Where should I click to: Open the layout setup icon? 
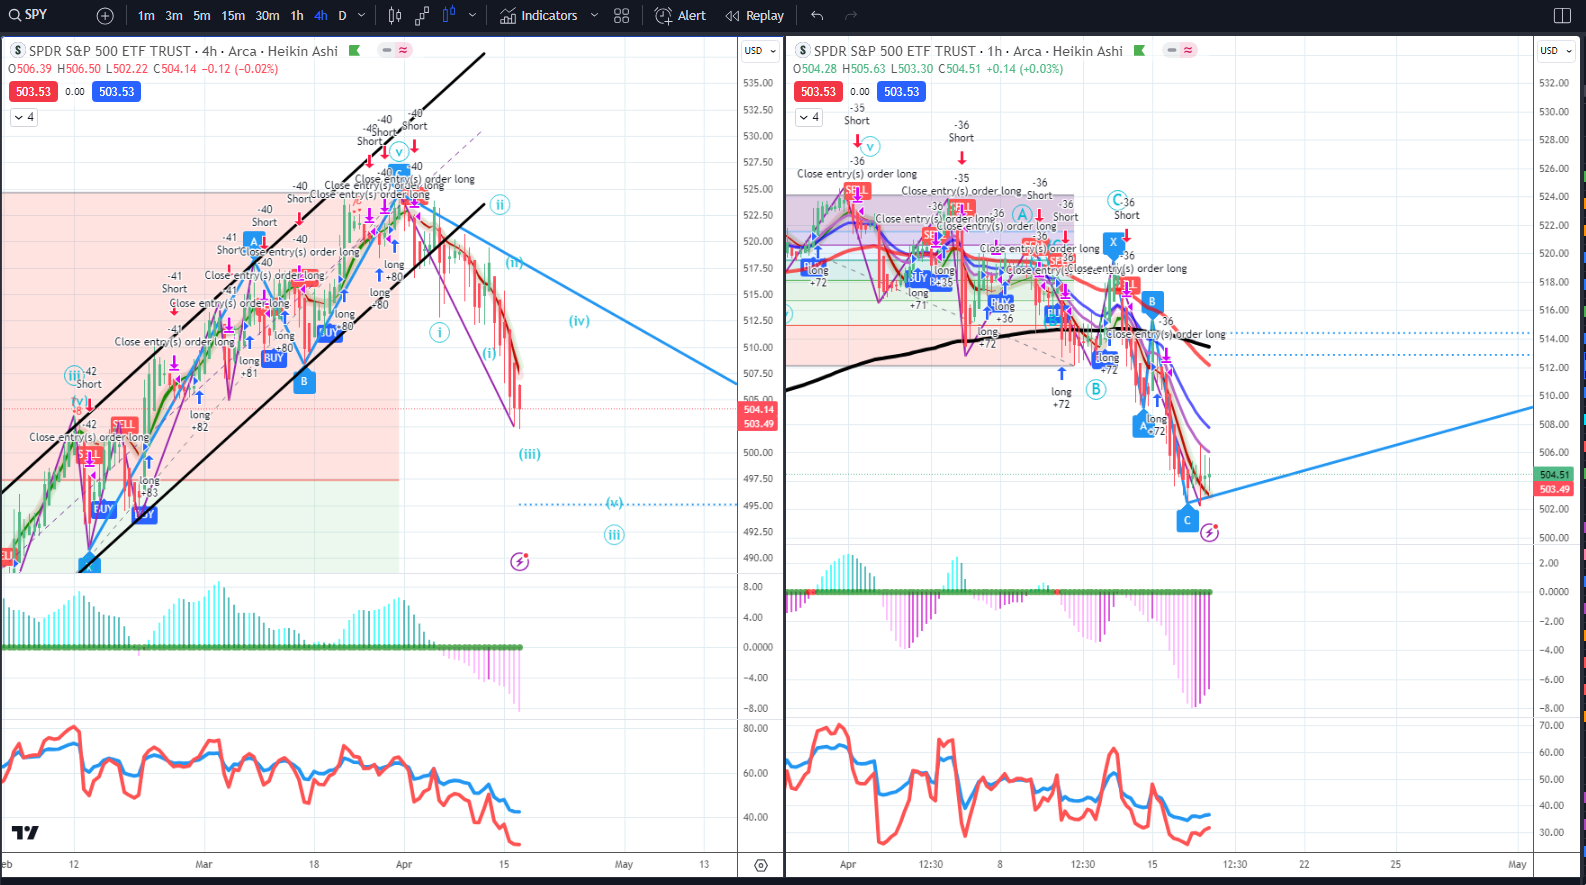pyautogui.click(x=1563, y=16)
